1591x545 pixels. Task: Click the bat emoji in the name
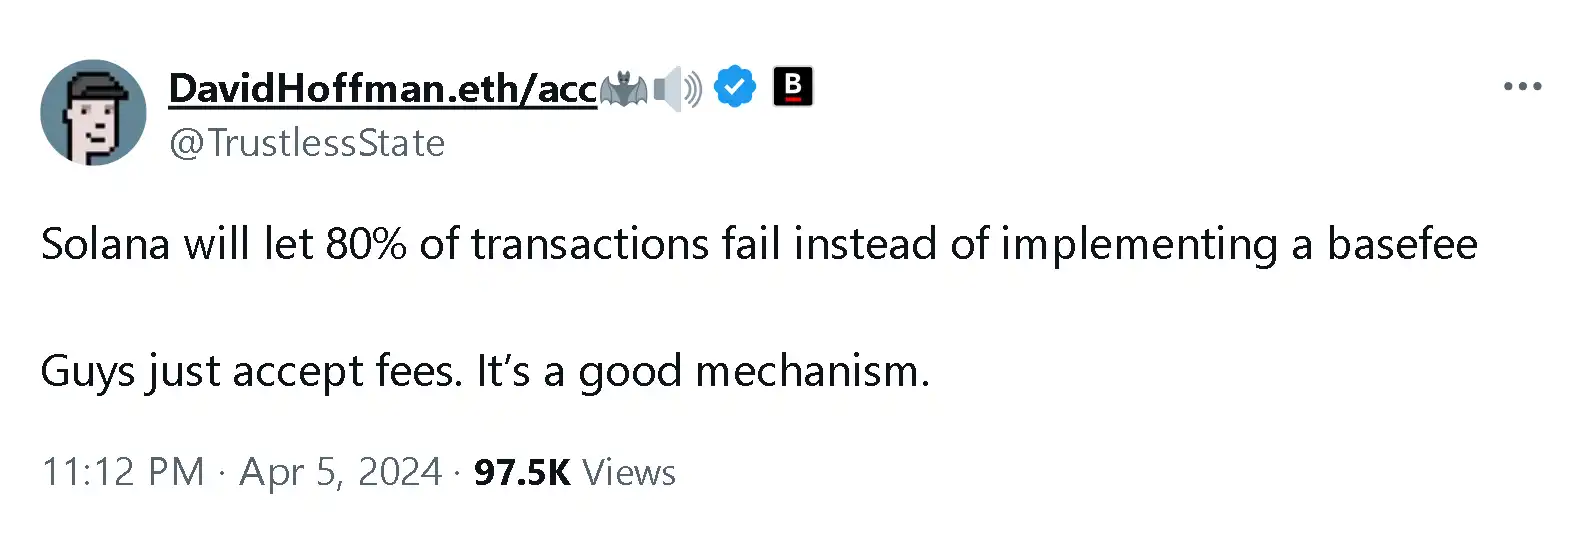point(624,89)
